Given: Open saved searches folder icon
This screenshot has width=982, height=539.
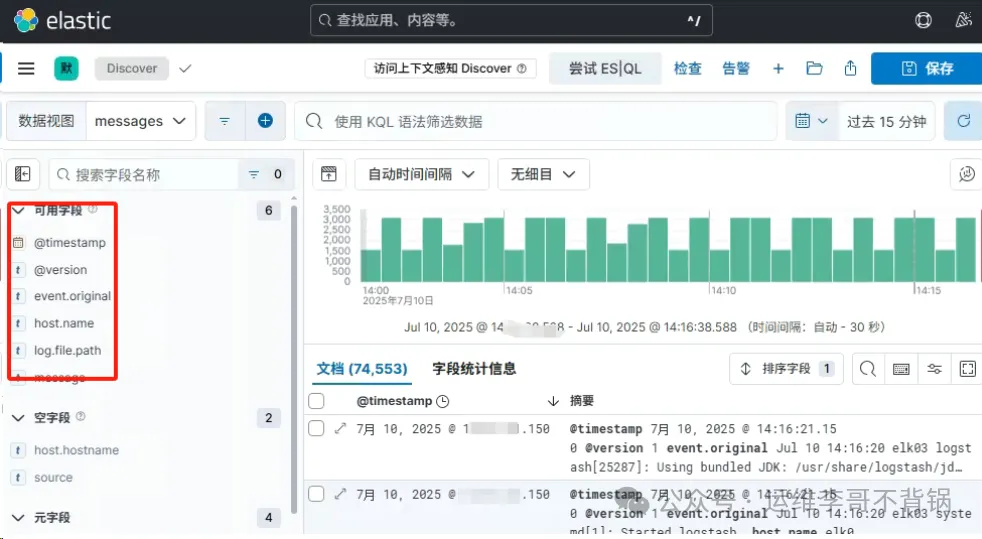Looking at the screenshot, I should click(x=814, y=68).
